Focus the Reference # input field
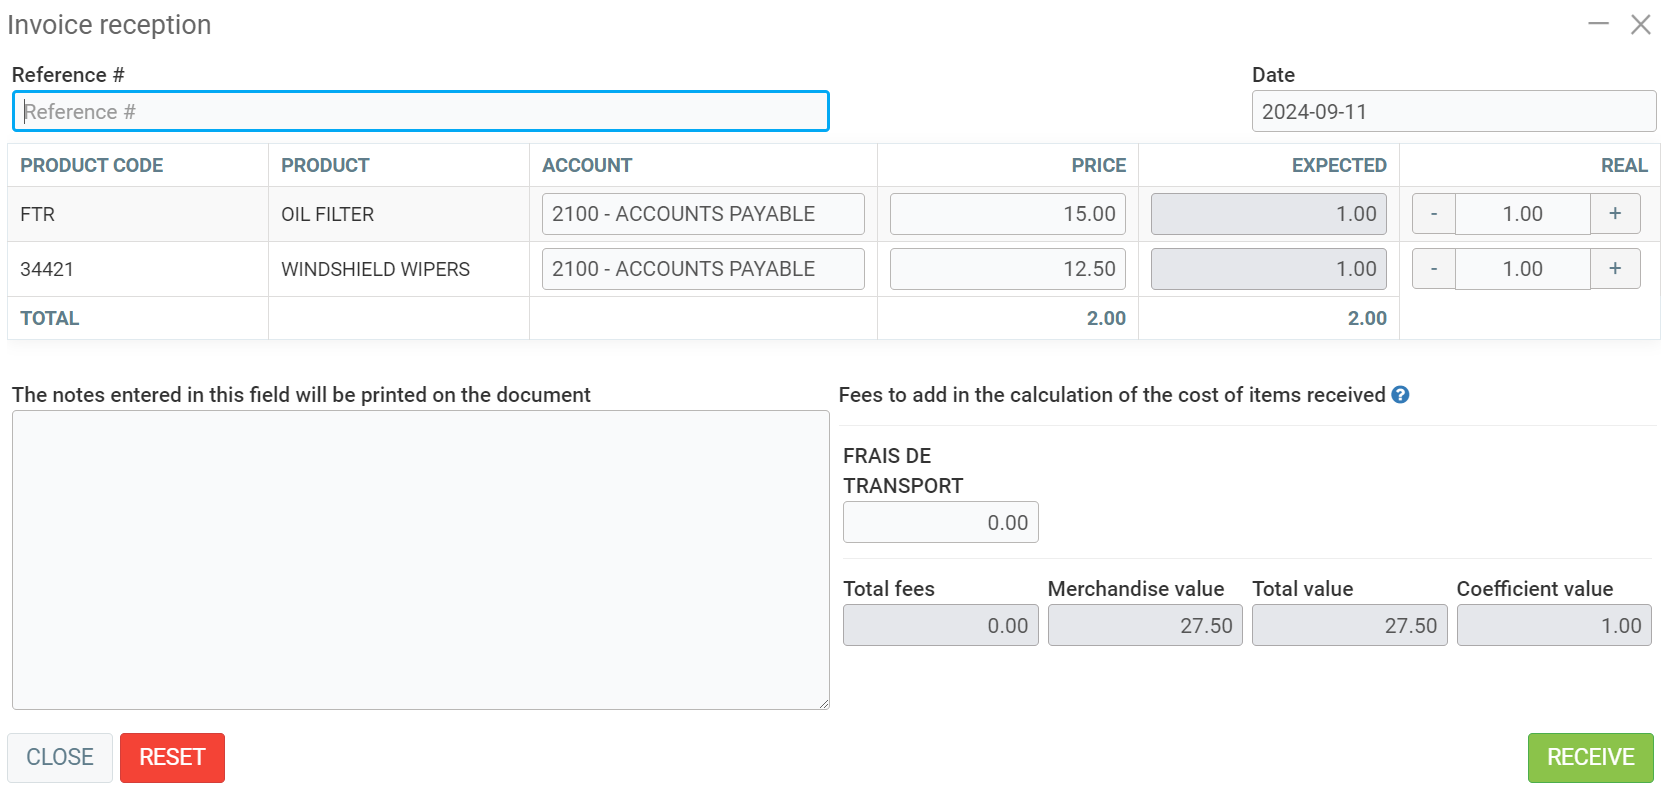The height and width of the screenshot is (789, 1664). (x=420, y=111)
